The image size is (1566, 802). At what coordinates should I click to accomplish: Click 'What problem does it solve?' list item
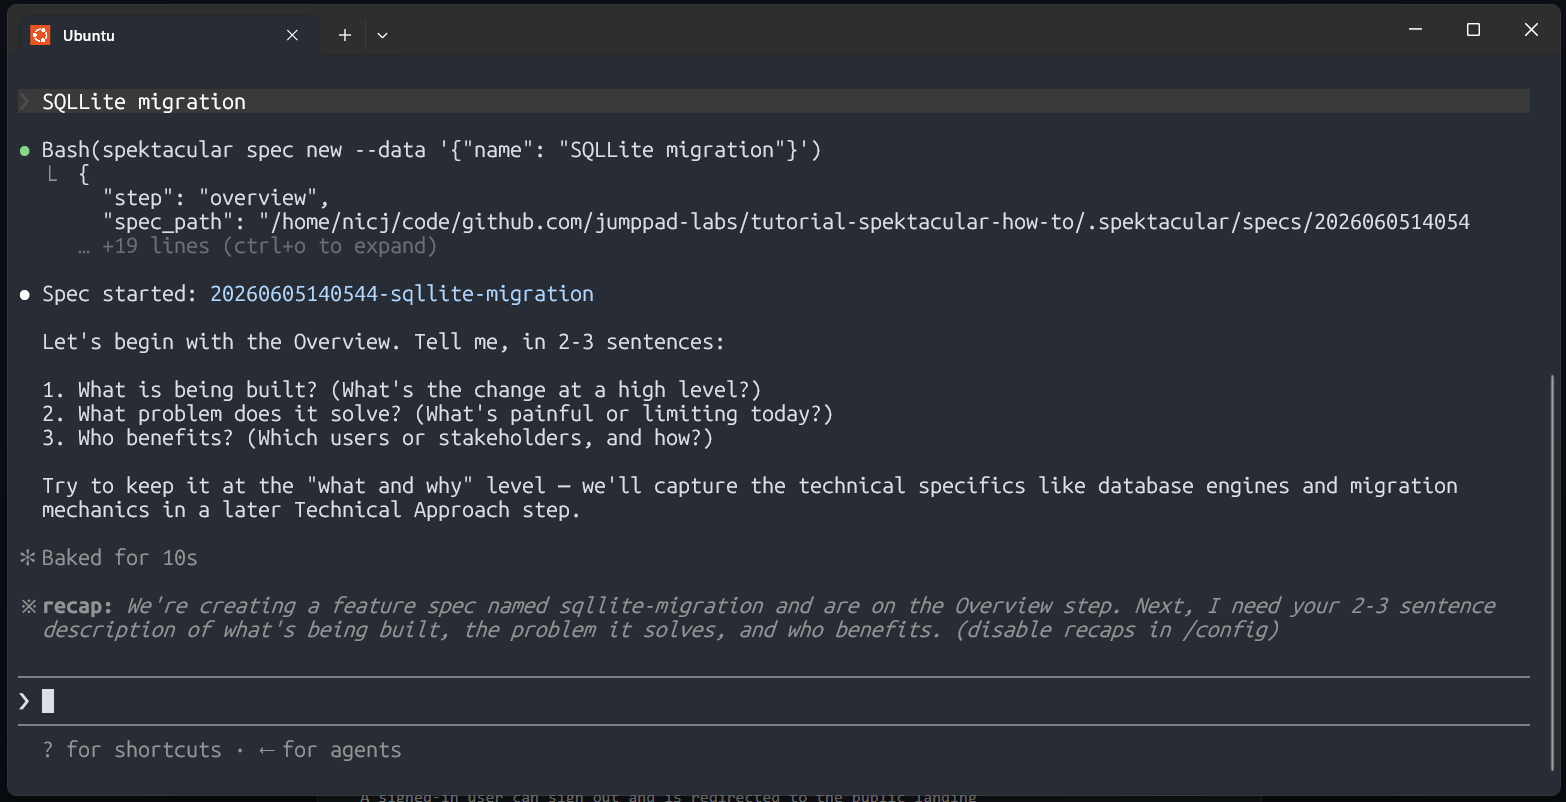click(438, 414)
